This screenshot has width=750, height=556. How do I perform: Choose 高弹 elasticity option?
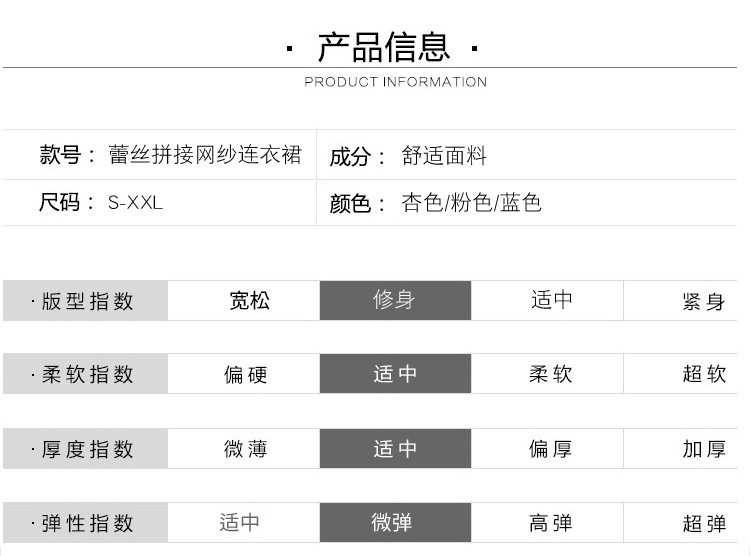tap(551, 522)
